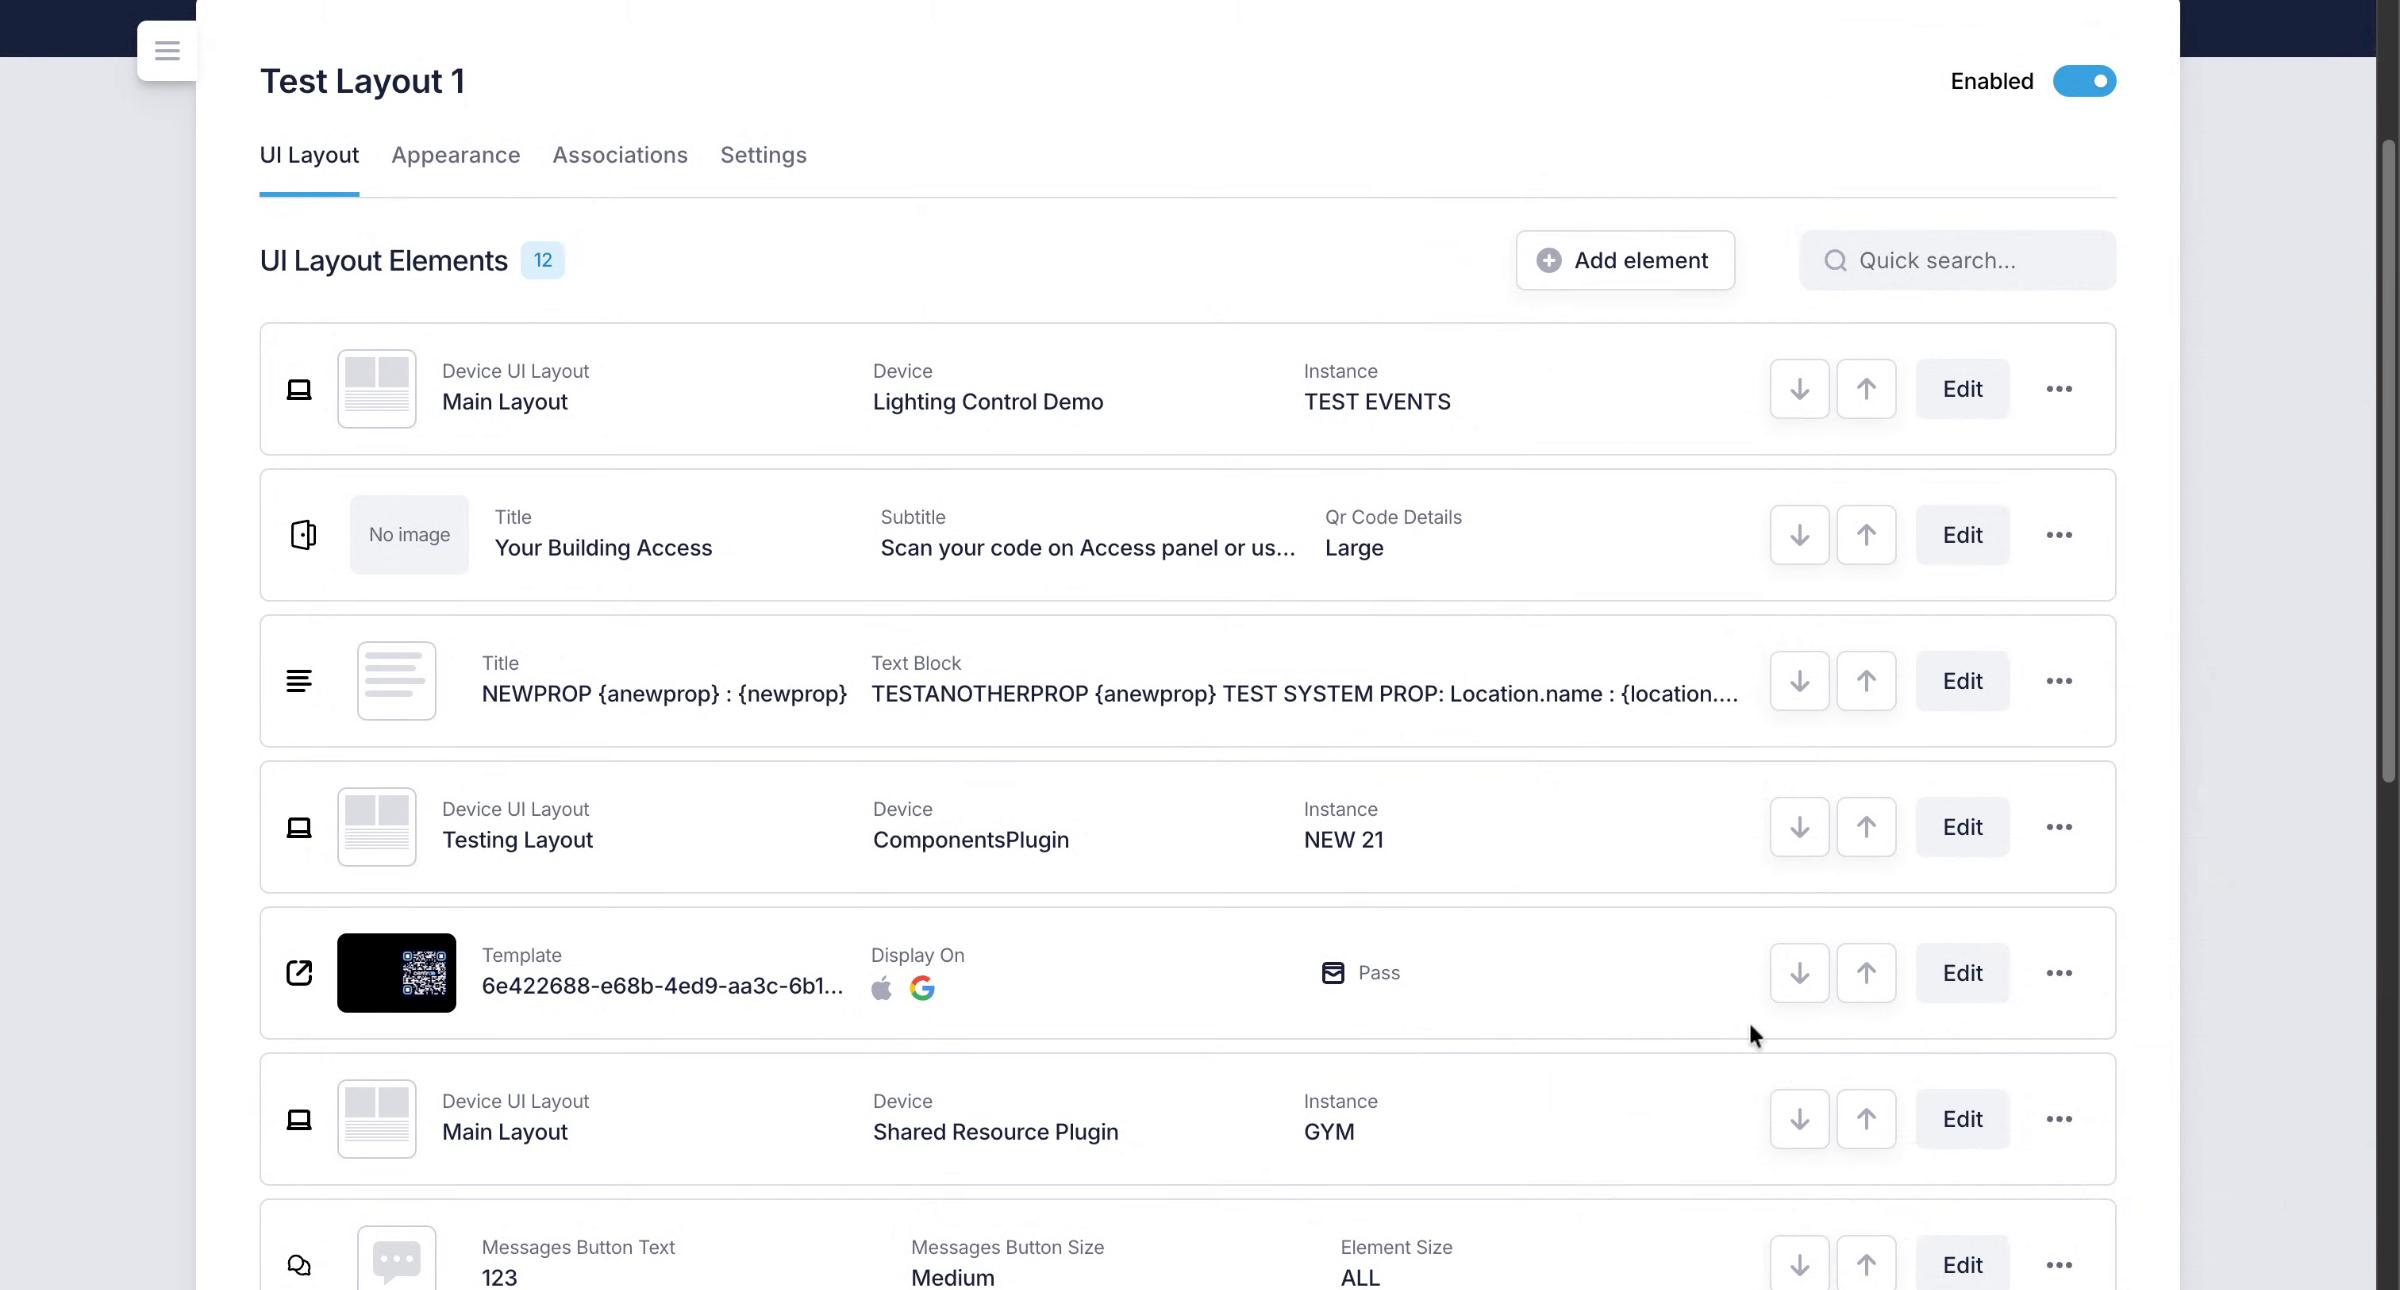Click the Add element button
The width and height of the screenshot is (2400, 1290).
1625,260
